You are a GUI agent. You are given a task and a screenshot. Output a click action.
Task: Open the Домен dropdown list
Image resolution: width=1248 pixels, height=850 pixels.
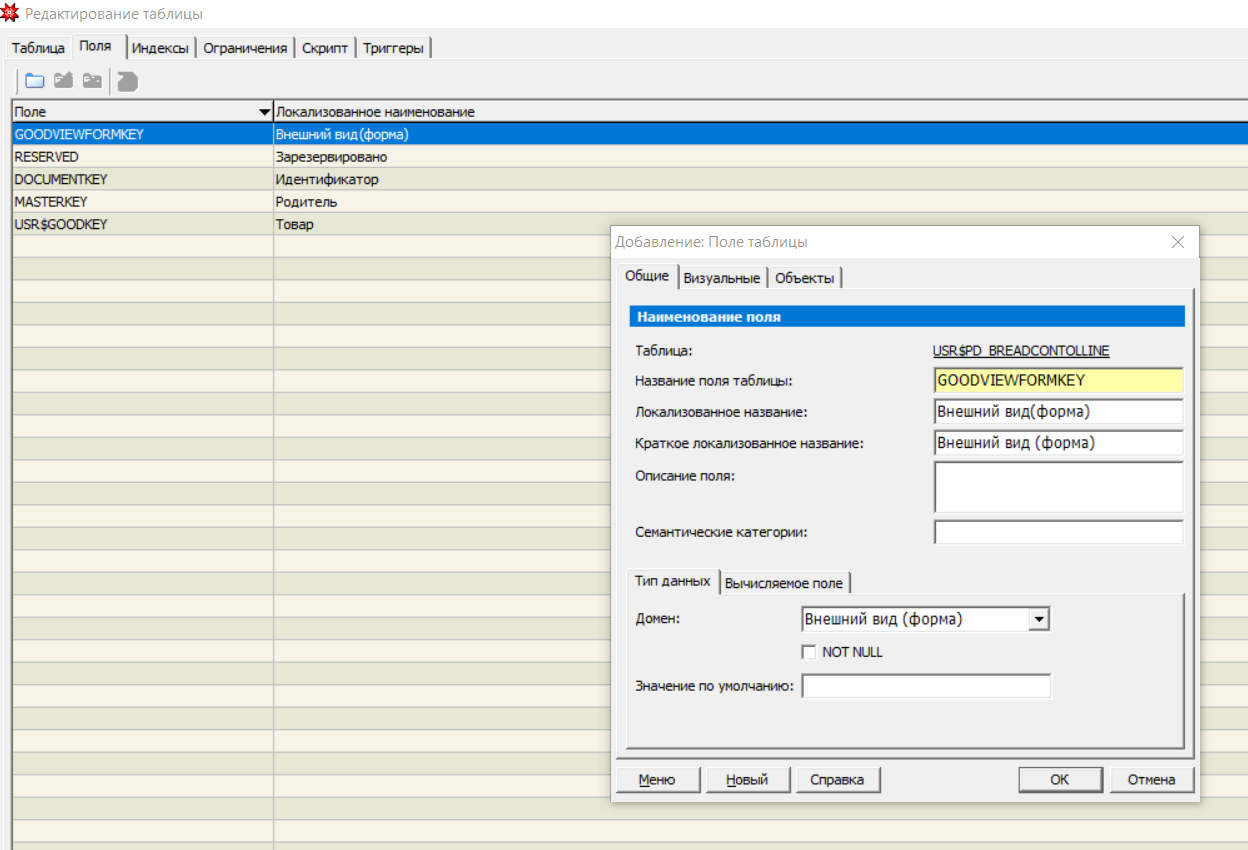[x=1039, y=620]
